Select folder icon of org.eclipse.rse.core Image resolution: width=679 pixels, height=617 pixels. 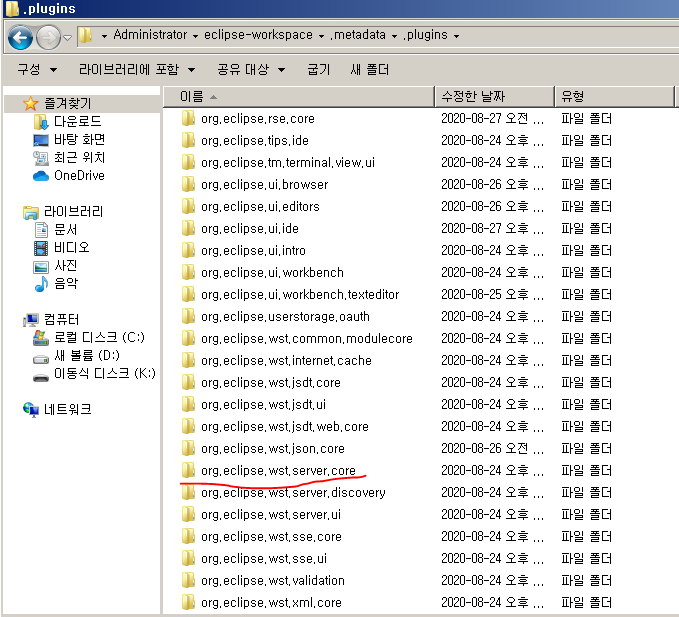point(188,118)
